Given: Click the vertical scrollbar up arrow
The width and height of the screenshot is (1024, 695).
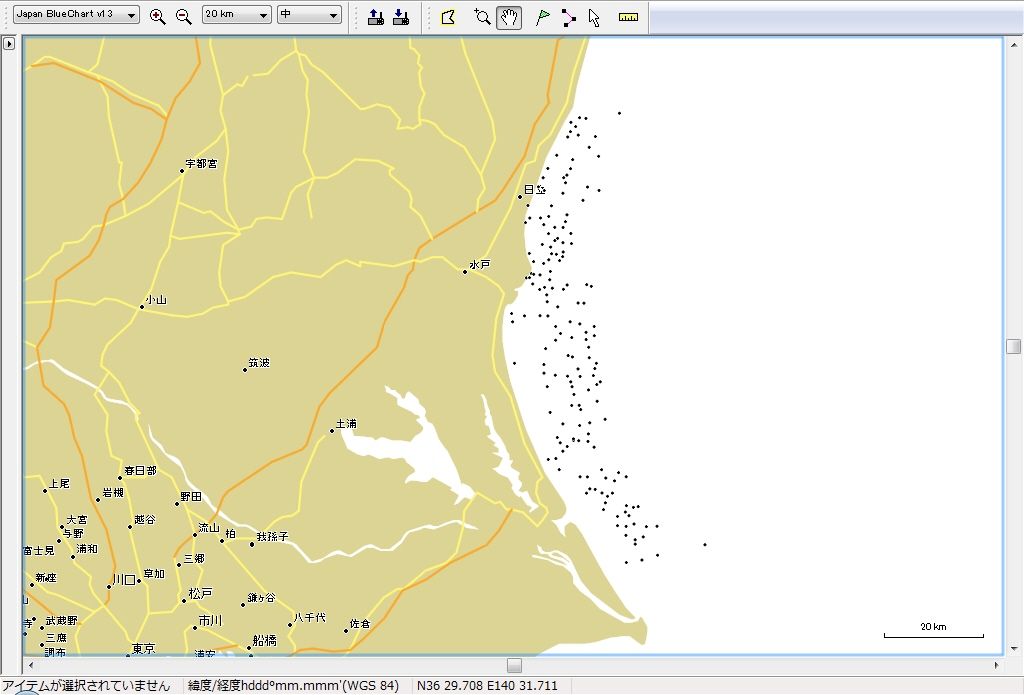Looking at the screenshot, I should (x=1013, y=45).
